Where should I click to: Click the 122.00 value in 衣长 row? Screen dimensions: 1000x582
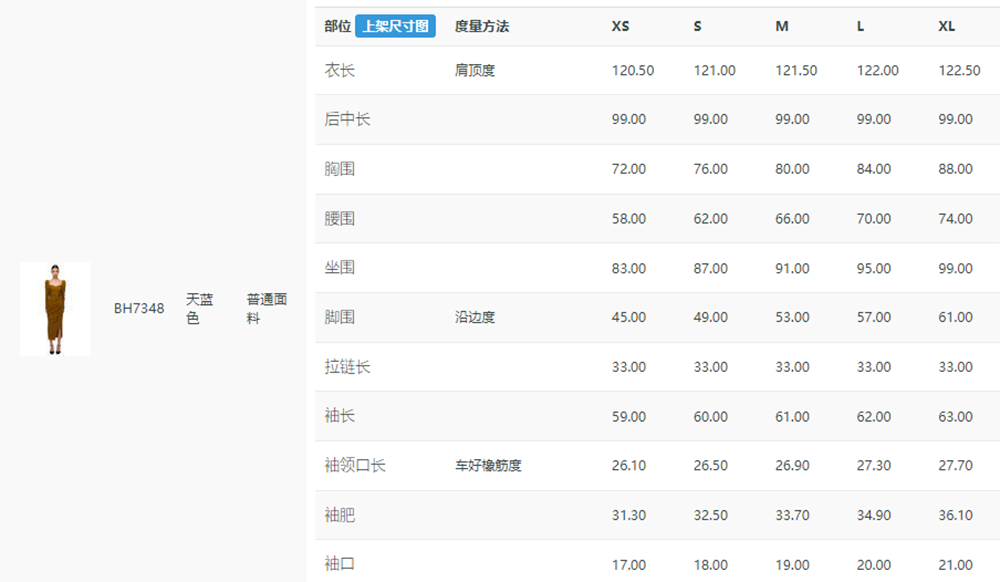tap(878, 70)
